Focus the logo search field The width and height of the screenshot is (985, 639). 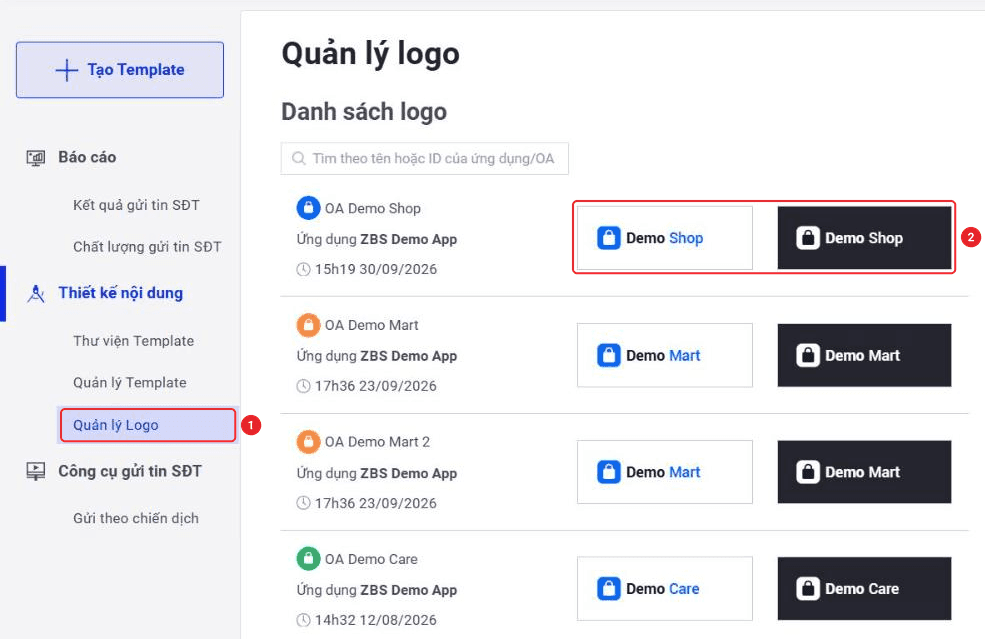[425, 158]
